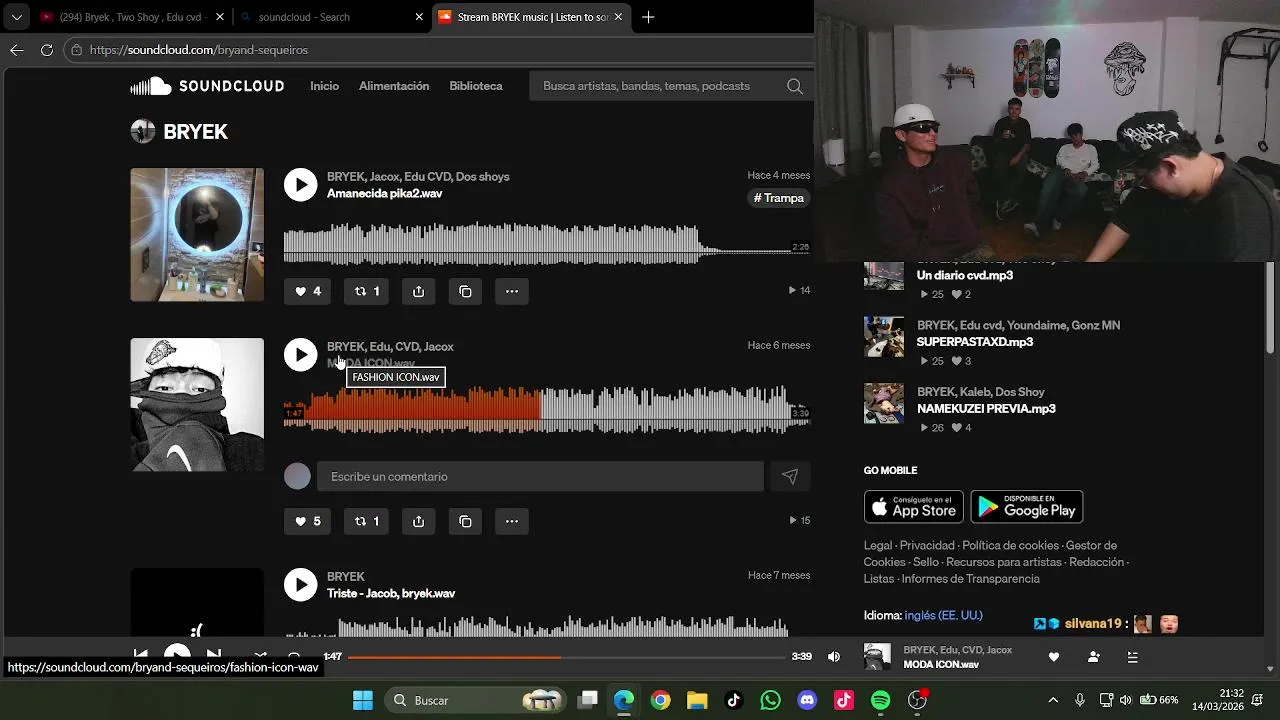Click the browser address bar URL
Viewport: 1280px width, 720px height.
coord(198,50)
